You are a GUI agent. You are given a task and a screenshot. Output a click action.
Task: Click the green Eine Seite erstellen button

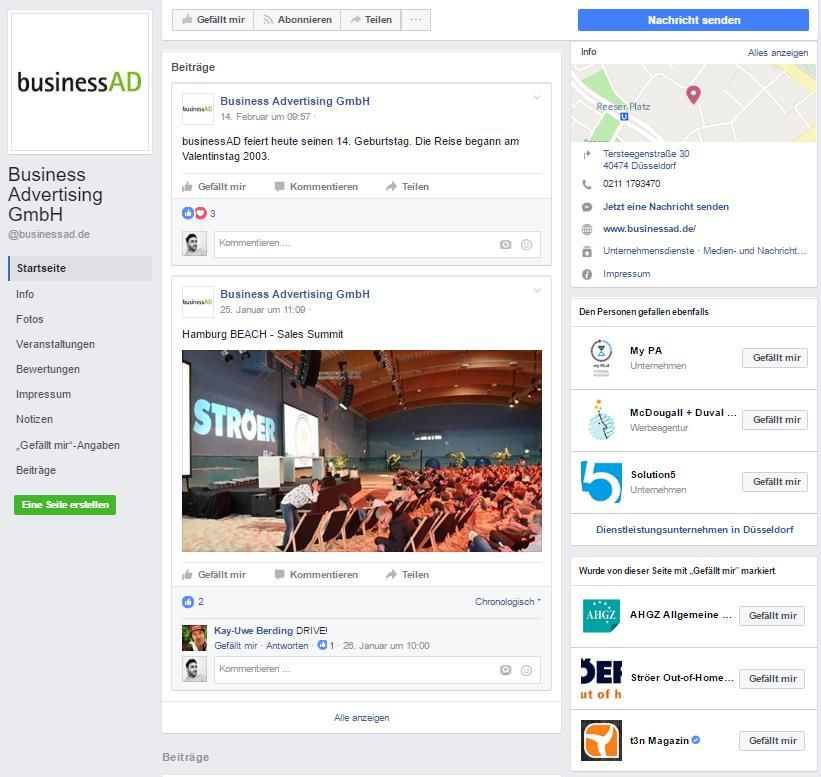pyautogui.click(x=65, y=505)
